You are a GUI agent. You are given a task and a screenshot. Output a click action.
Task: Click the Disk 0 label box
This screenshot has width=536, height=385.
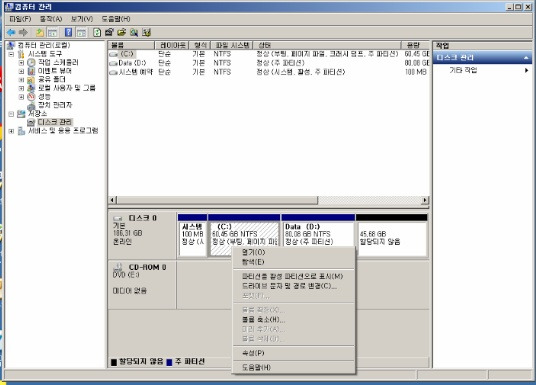coord(142,235)
